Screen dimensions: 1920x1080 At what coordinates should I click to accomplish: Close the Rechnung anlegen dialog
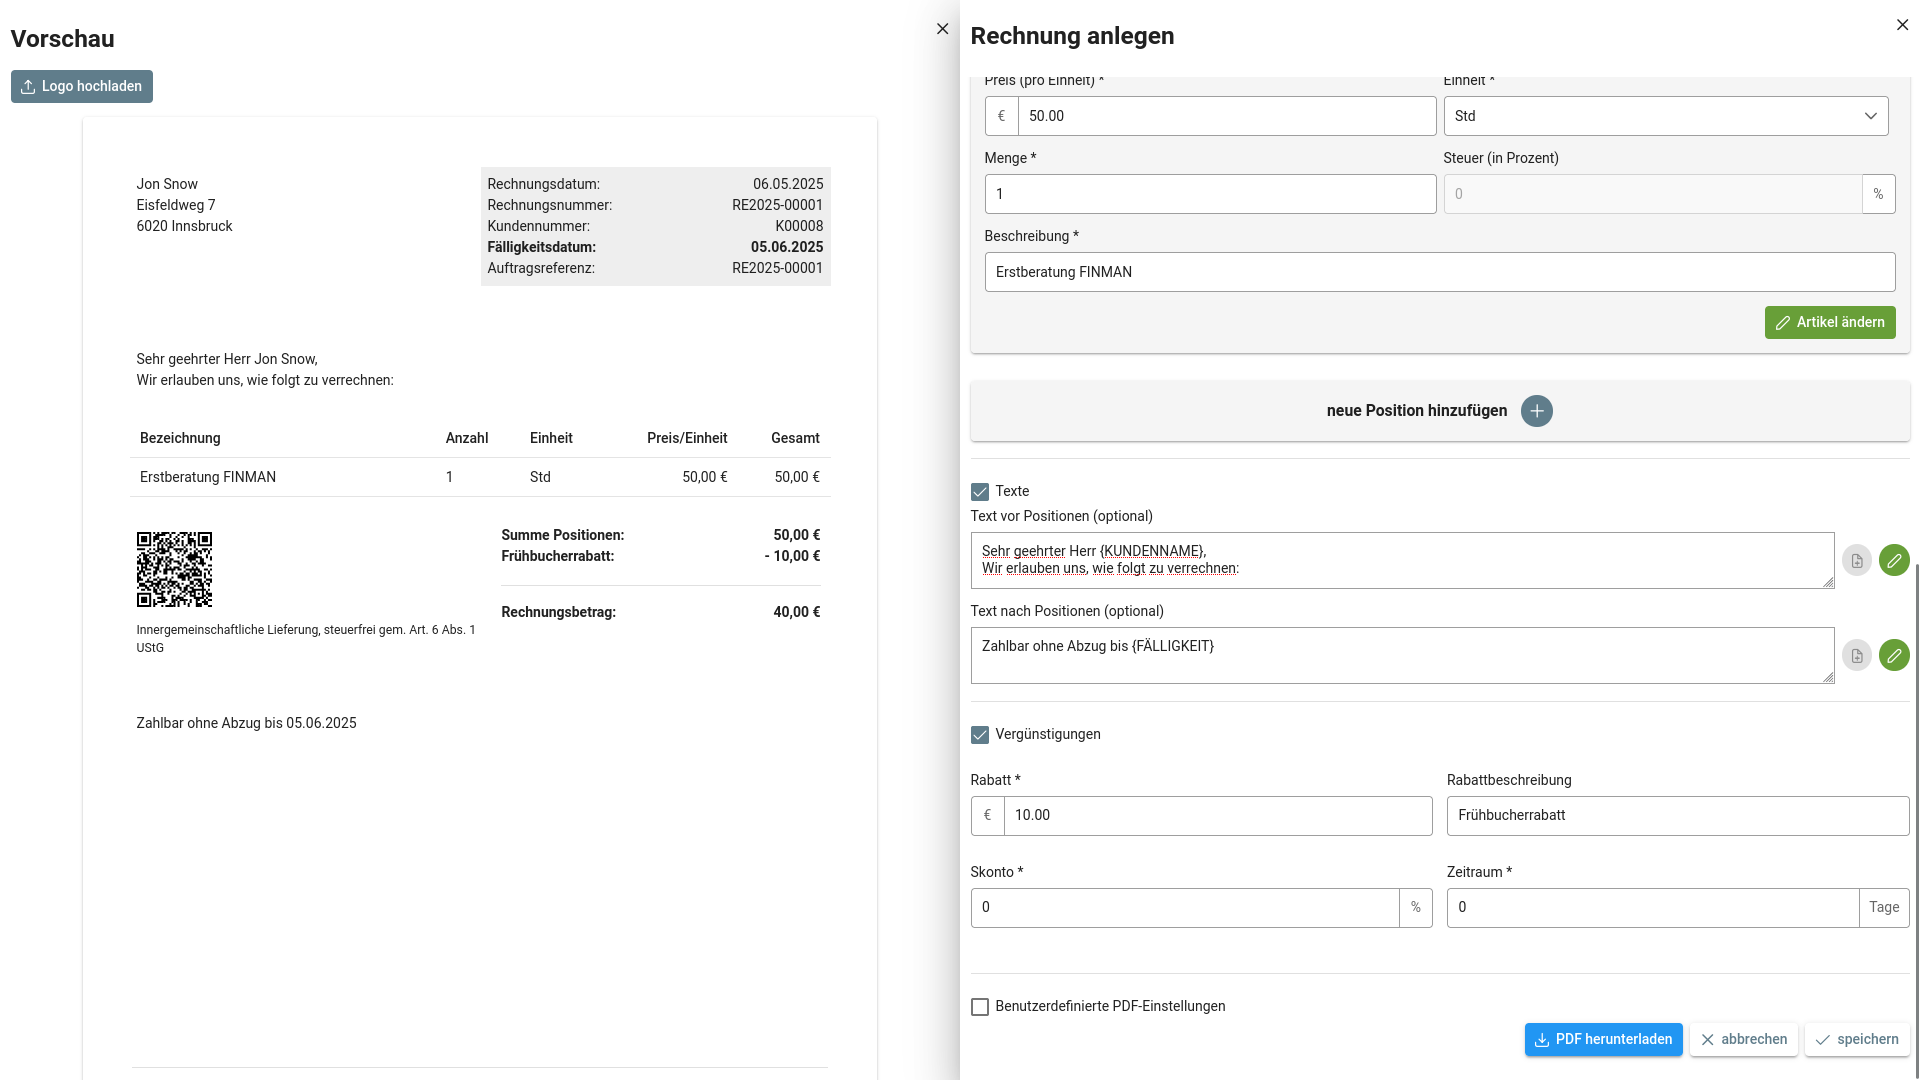(x=1902, y=25)
